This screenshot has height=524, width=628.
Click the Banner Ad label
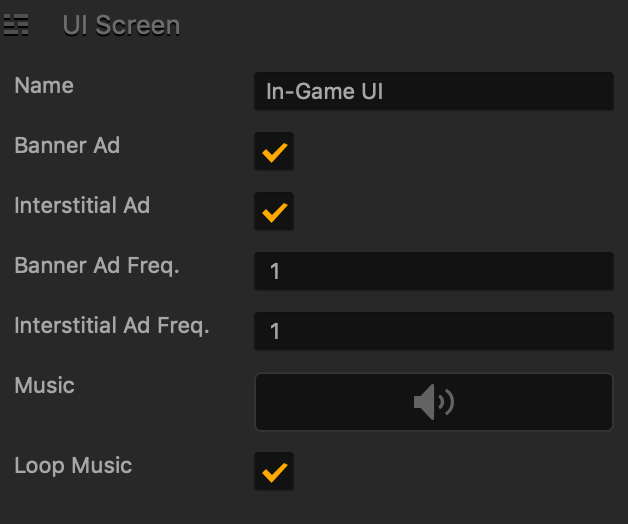(67, 146)
